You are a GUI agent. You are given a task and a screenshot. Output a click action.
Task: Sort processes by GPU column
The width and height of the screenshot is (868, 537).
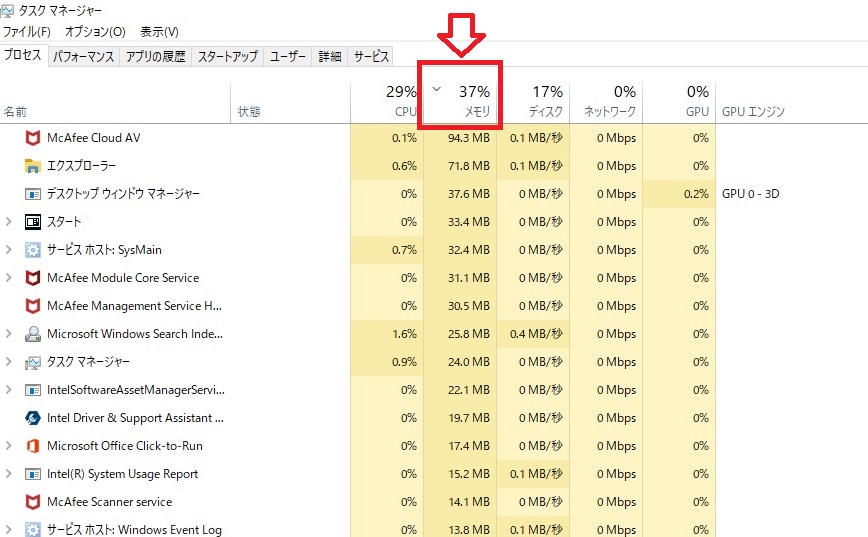tap(679, 101)
